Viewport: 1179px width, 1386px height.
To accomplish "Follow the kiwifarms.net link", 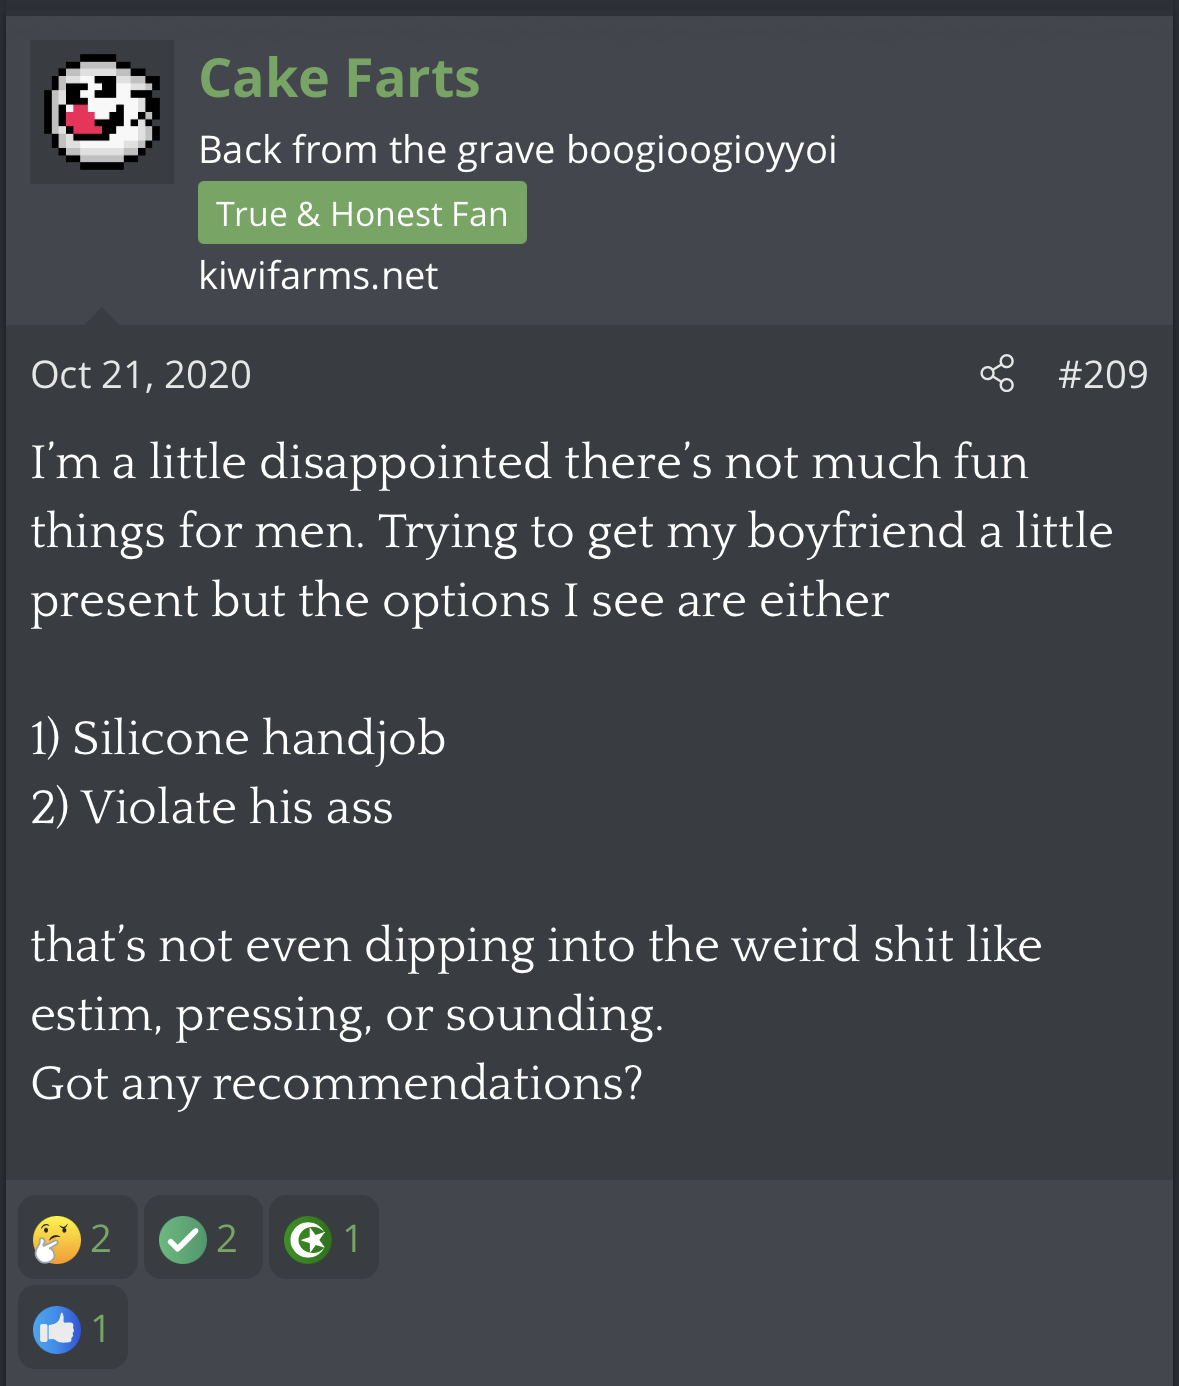I will click(318, 276).
